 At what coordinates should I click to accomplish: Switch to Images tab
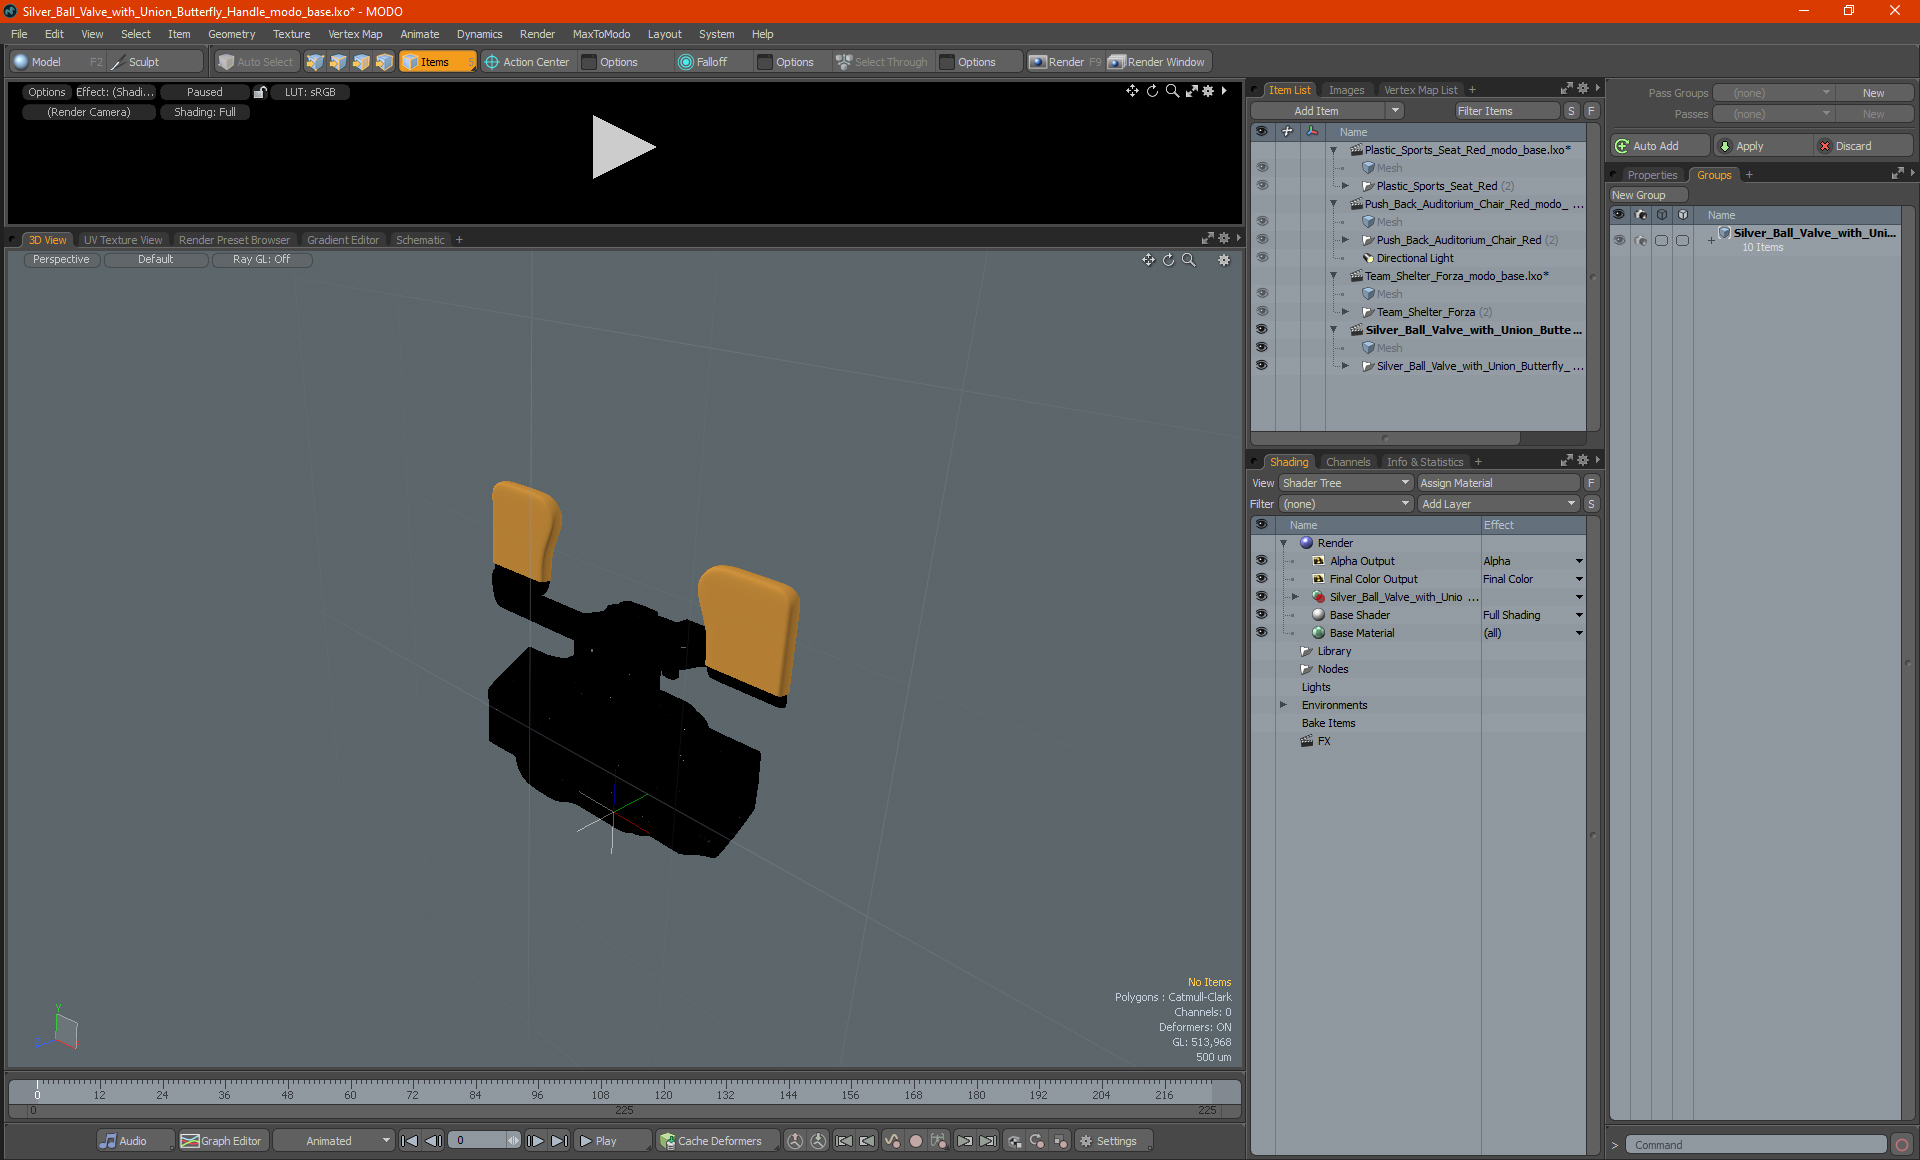(1346, 90)
